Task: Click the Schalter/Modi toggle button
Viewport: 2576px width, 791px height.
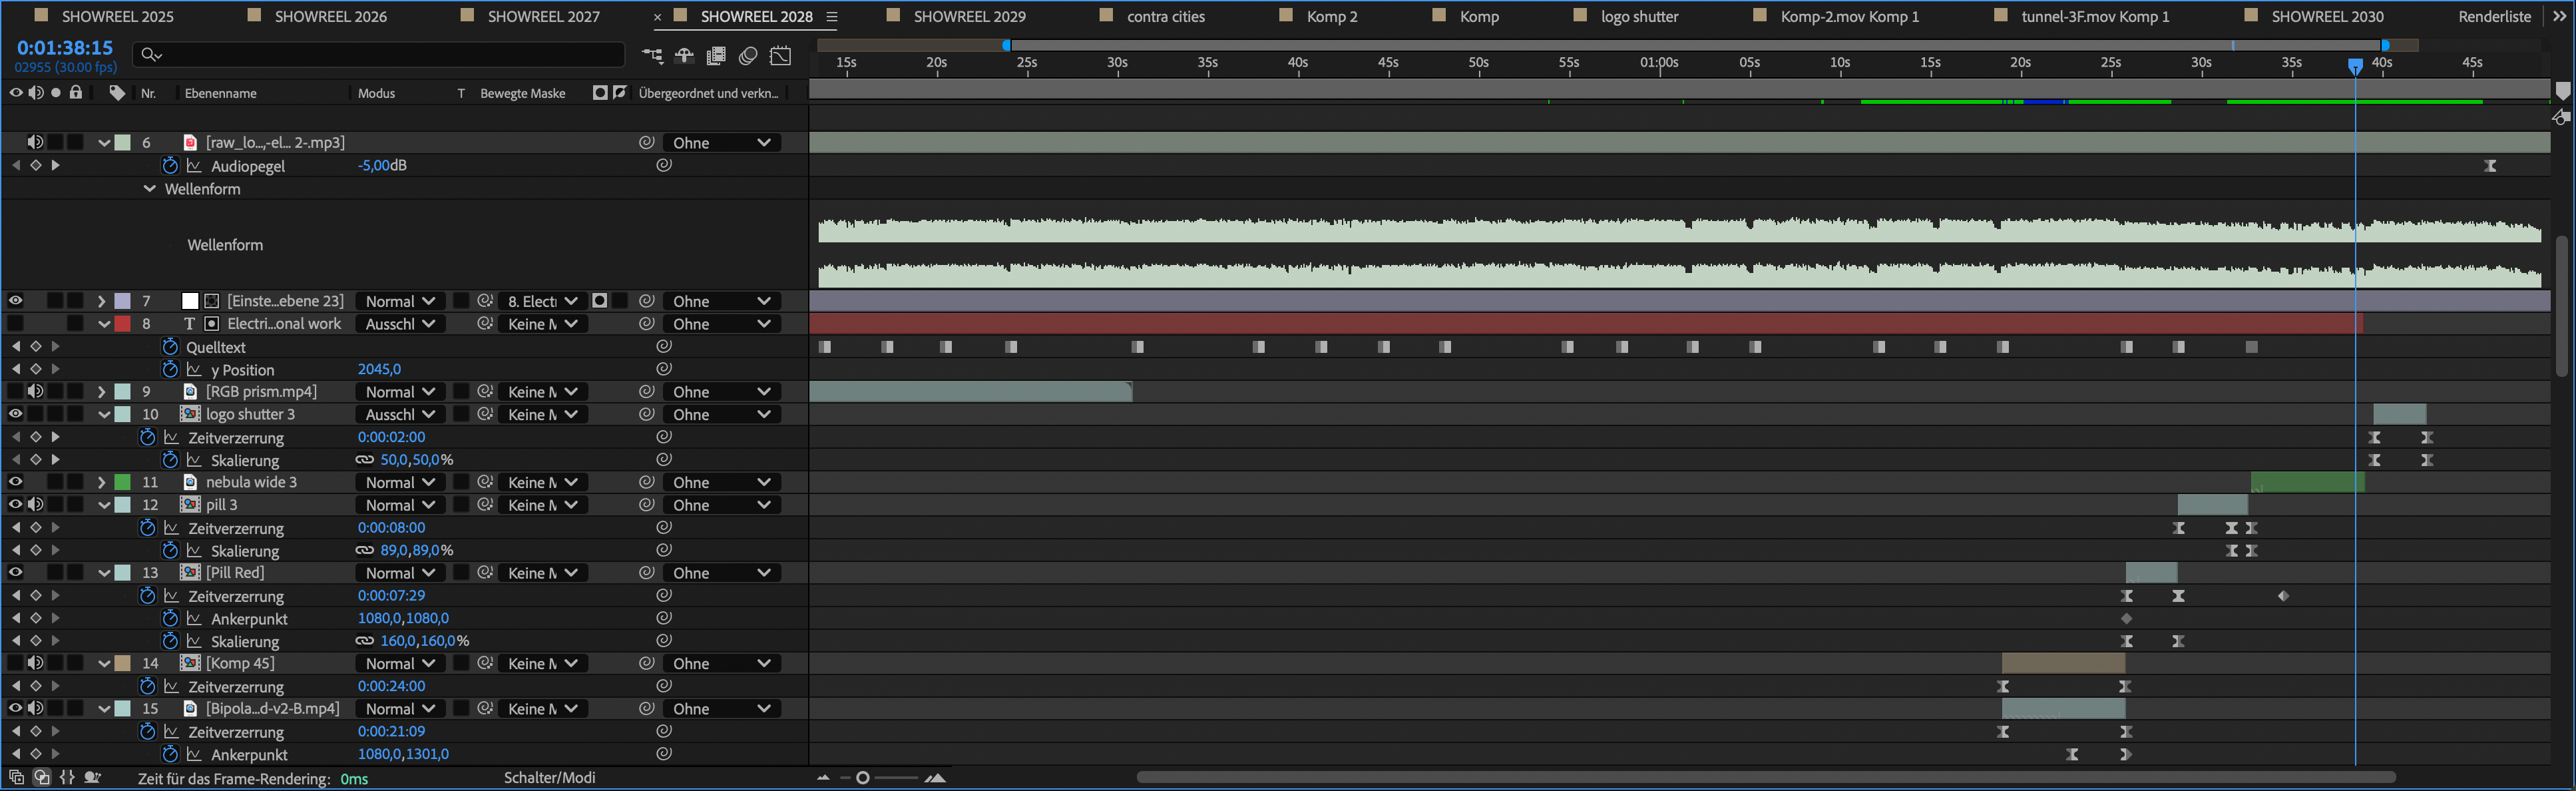Action: tap(549, 778)
